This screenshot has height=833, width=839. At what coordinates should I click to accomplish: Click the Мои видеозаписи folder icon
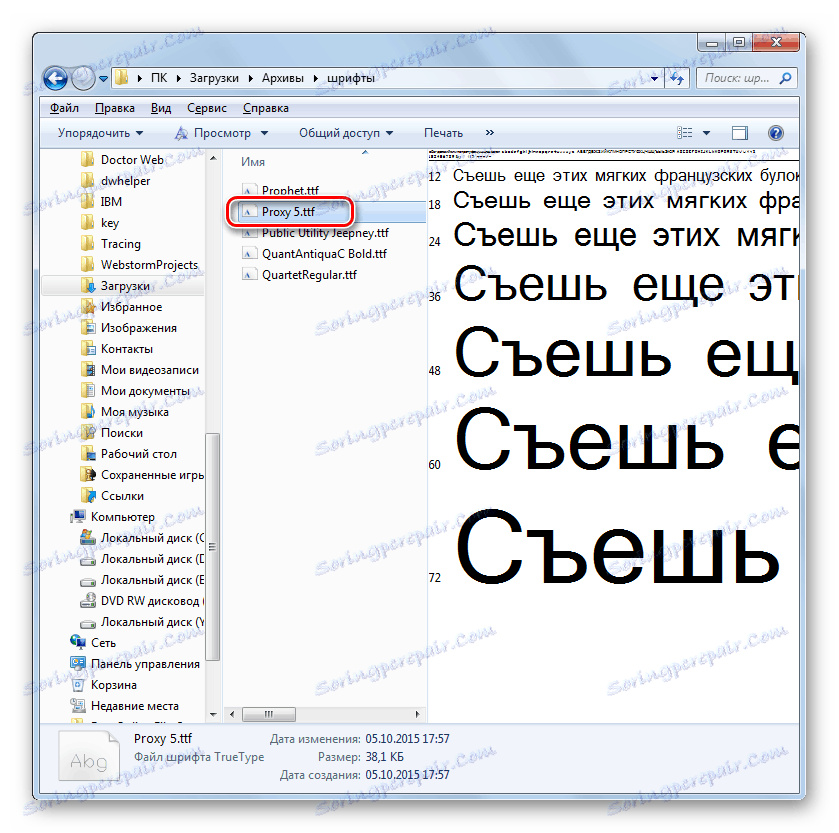(x=87, y=370)
